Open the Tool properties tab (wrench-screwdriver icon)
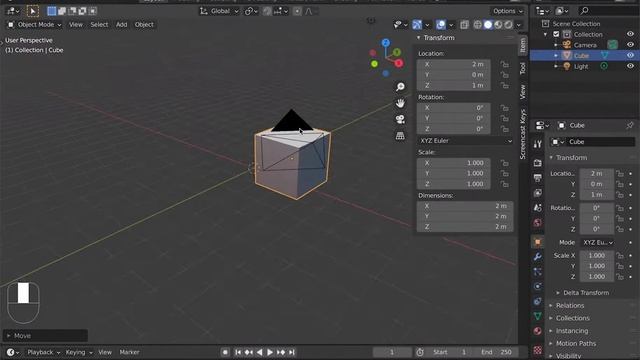The image size is (640, 360). 538,144
